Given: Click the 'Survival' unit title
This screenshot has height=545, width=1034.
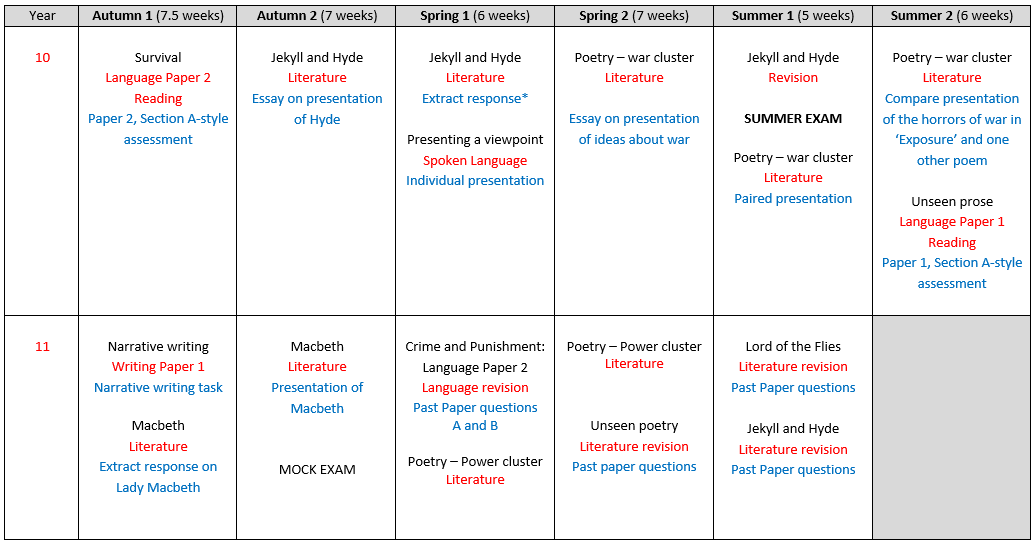Looking at the screenshot, I should click(x=158, y=57).
